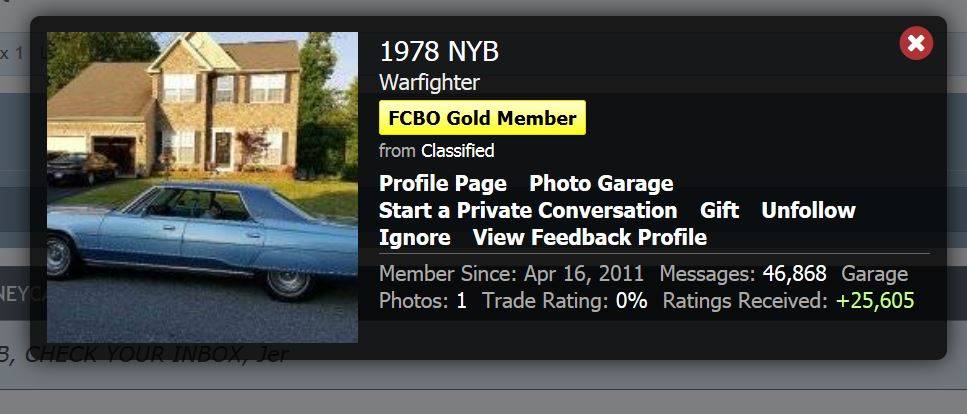Open the Garage Photos count of 1
The width and height of the screenshot is (967, 414).
coord(461,301)
